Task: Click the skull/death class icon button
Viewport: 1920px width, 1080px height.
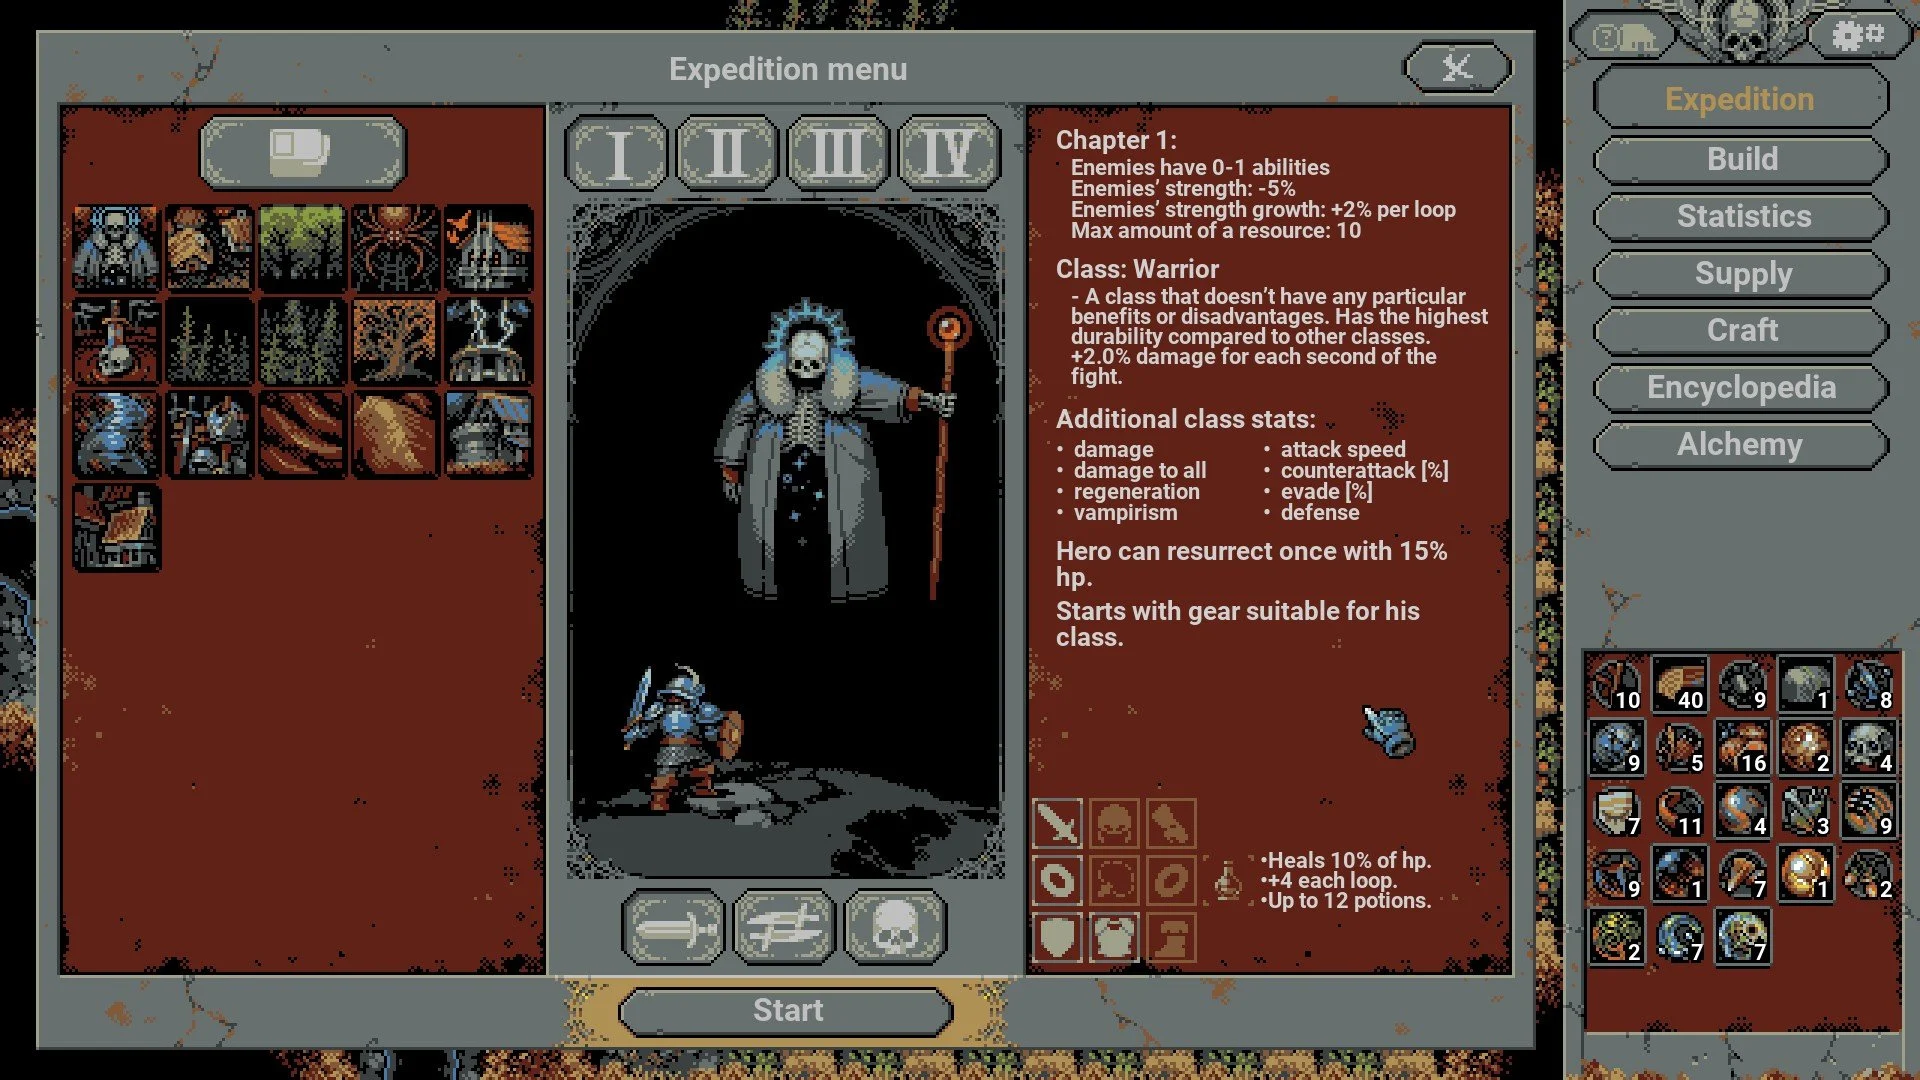Action: tap(897, 928)
